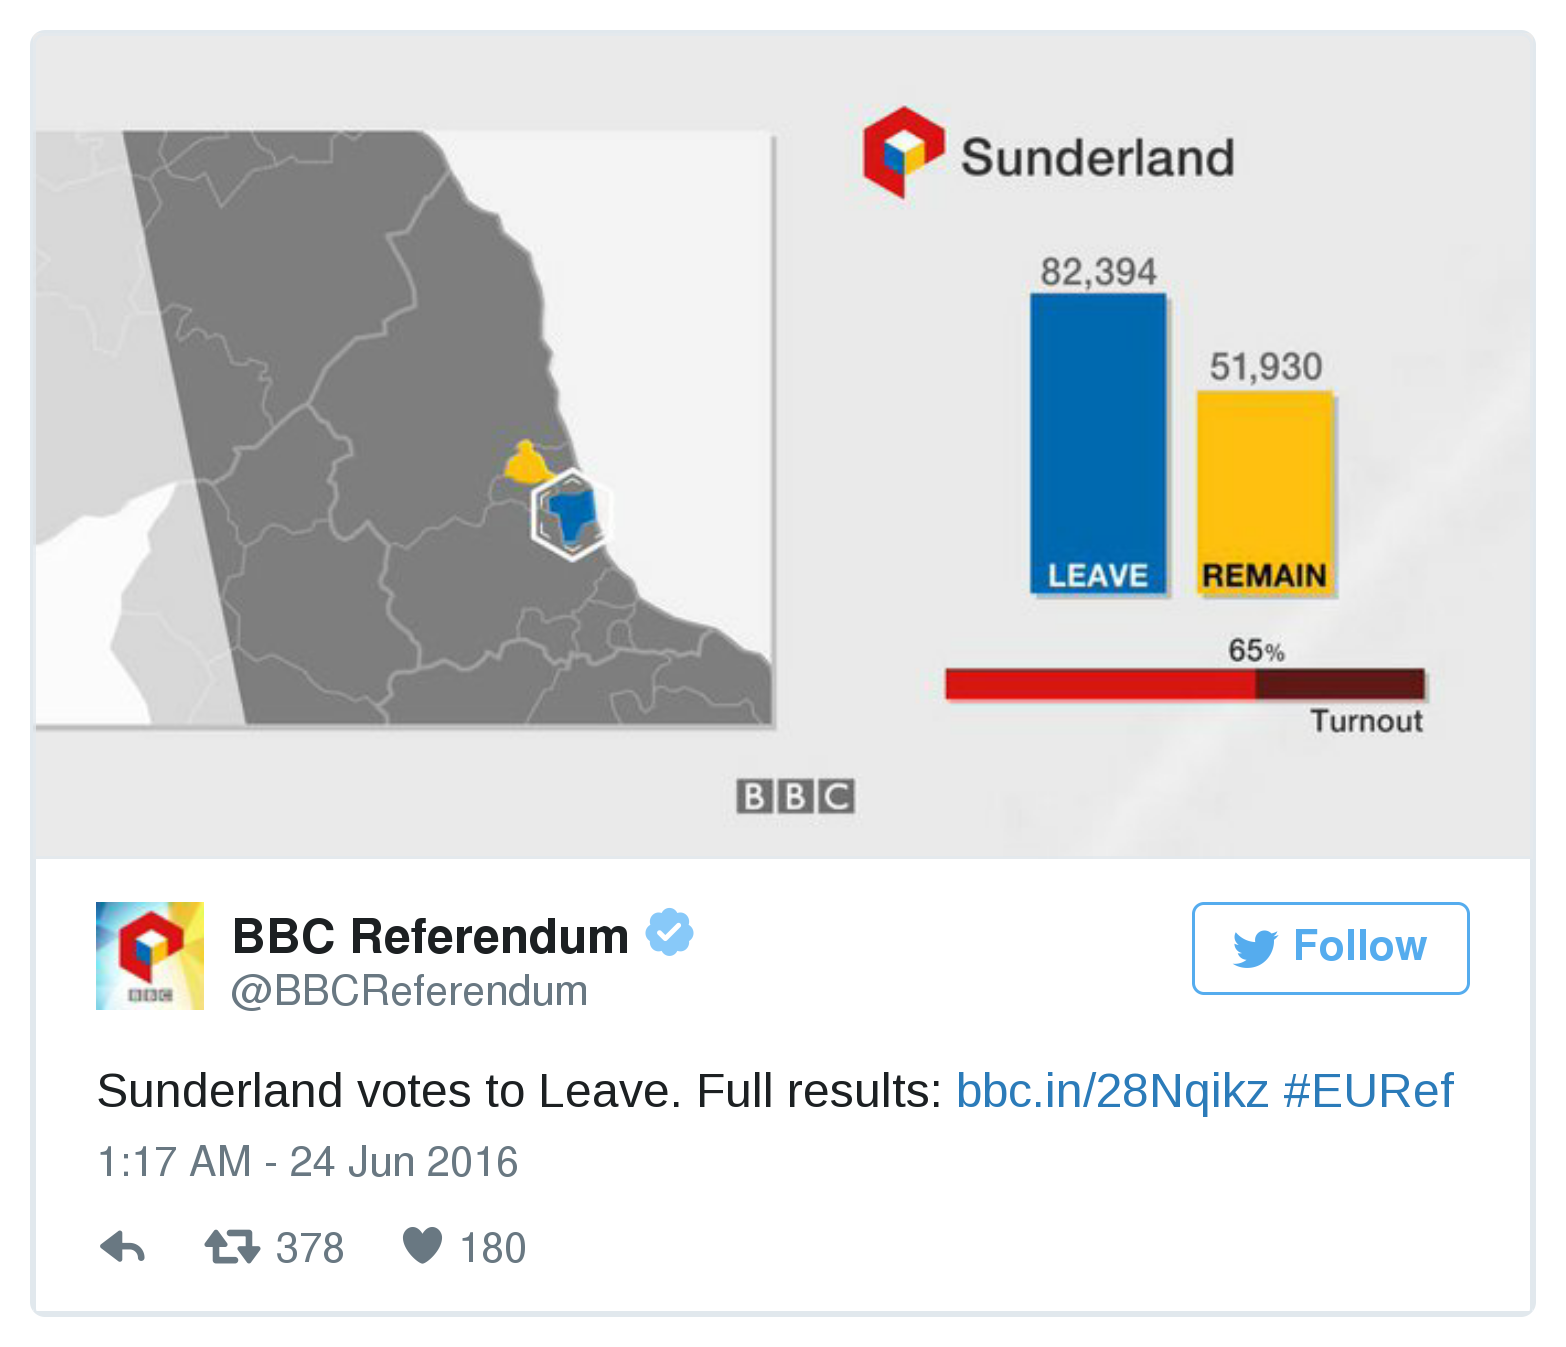
Task: Click the yellow highlighted map region
Action: coord(525,464)
